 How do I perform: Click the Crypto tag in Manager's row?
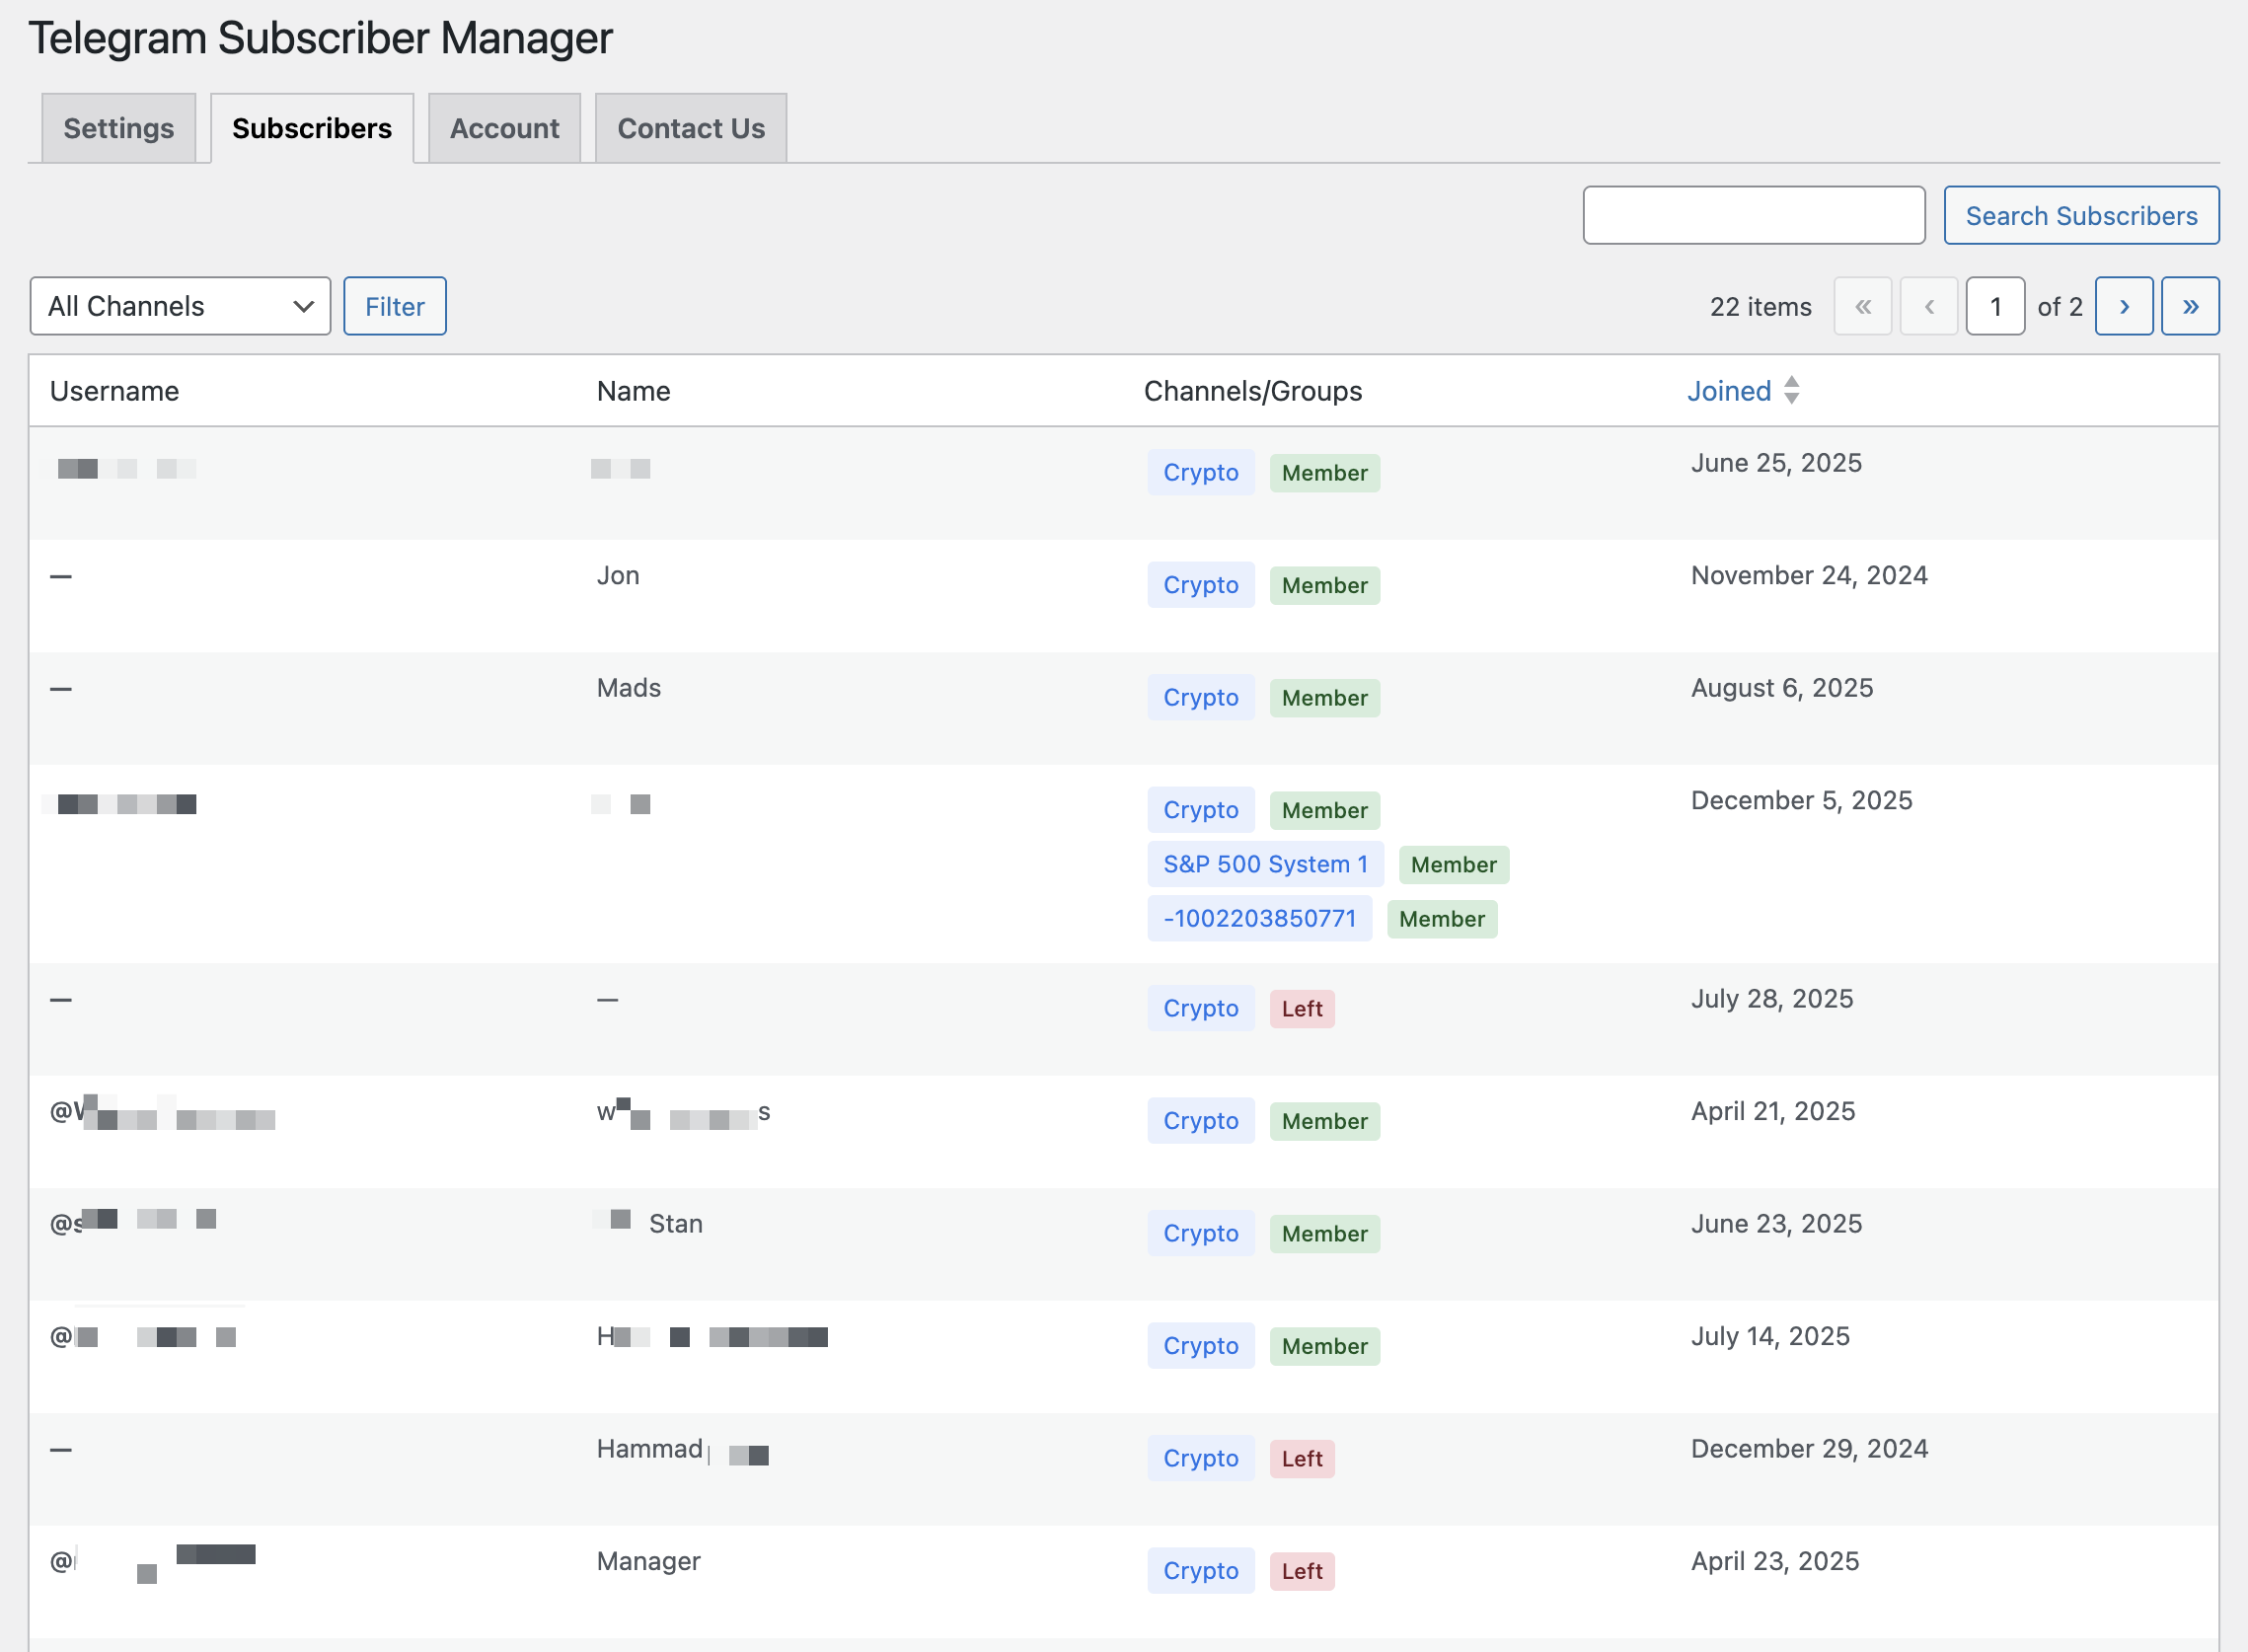click(1201, 1571)
